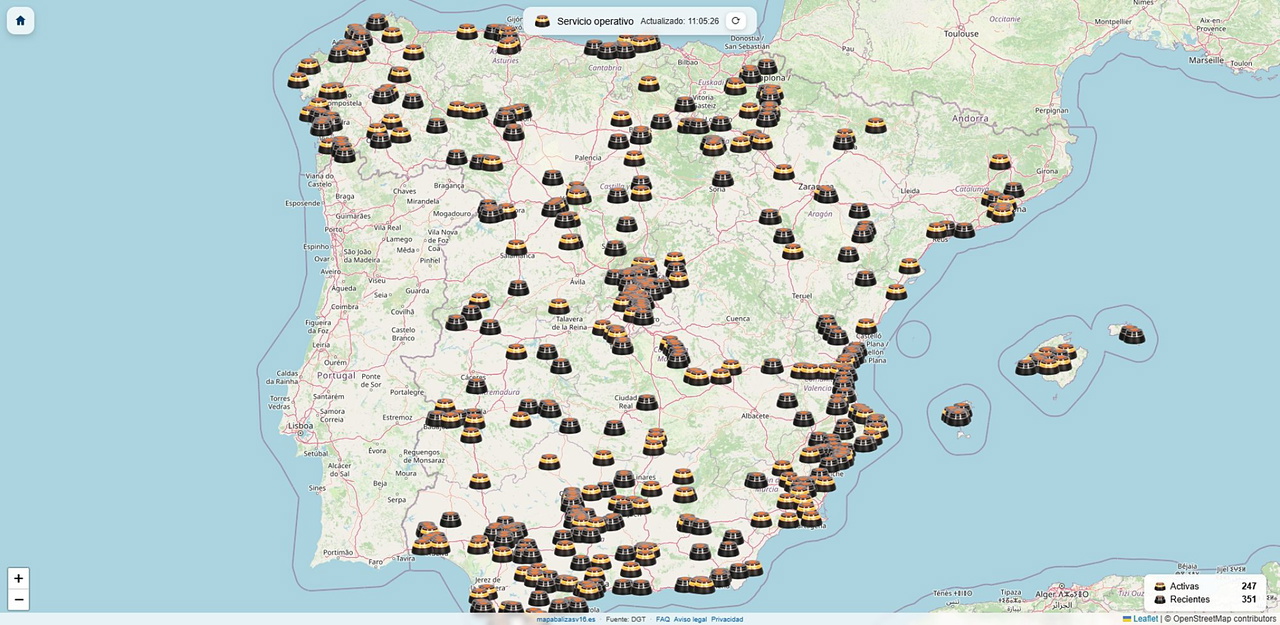Click the Activas legend entry
The height and width of the screenshot is (625, 1280).
click(x=1184, y=587)
